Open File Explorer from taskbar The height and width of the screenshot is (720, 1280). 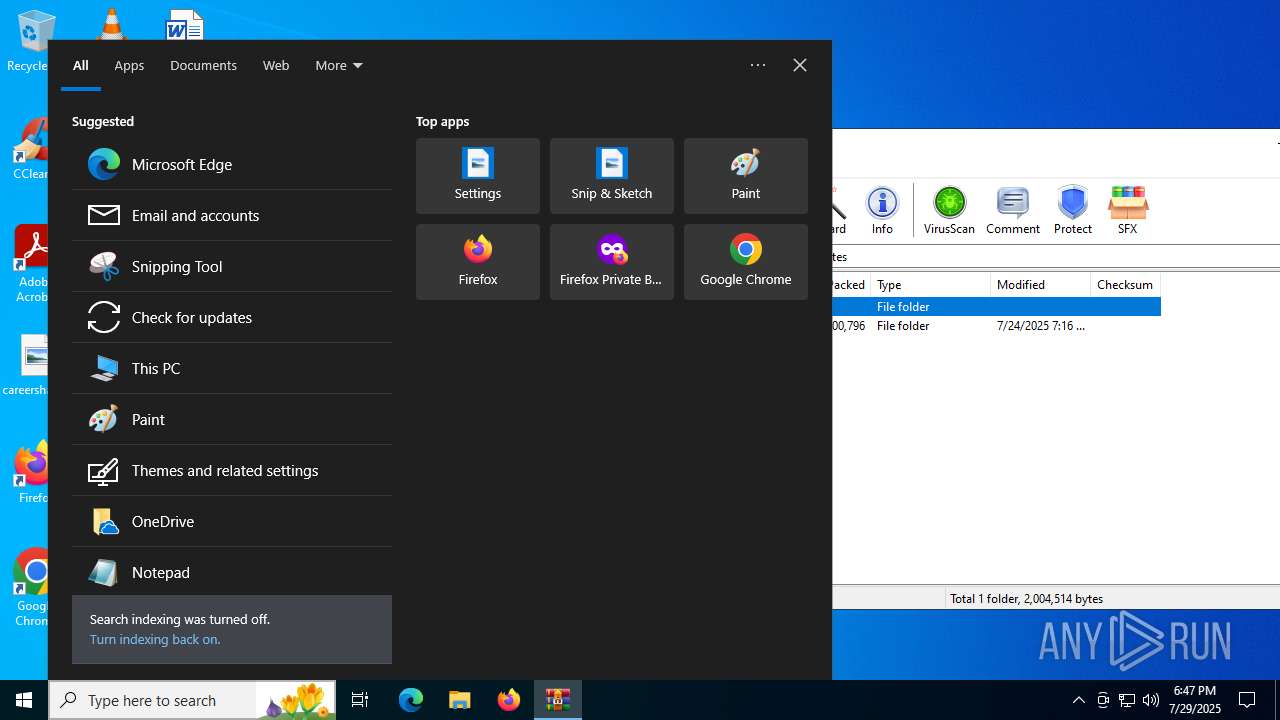(460, 700)
